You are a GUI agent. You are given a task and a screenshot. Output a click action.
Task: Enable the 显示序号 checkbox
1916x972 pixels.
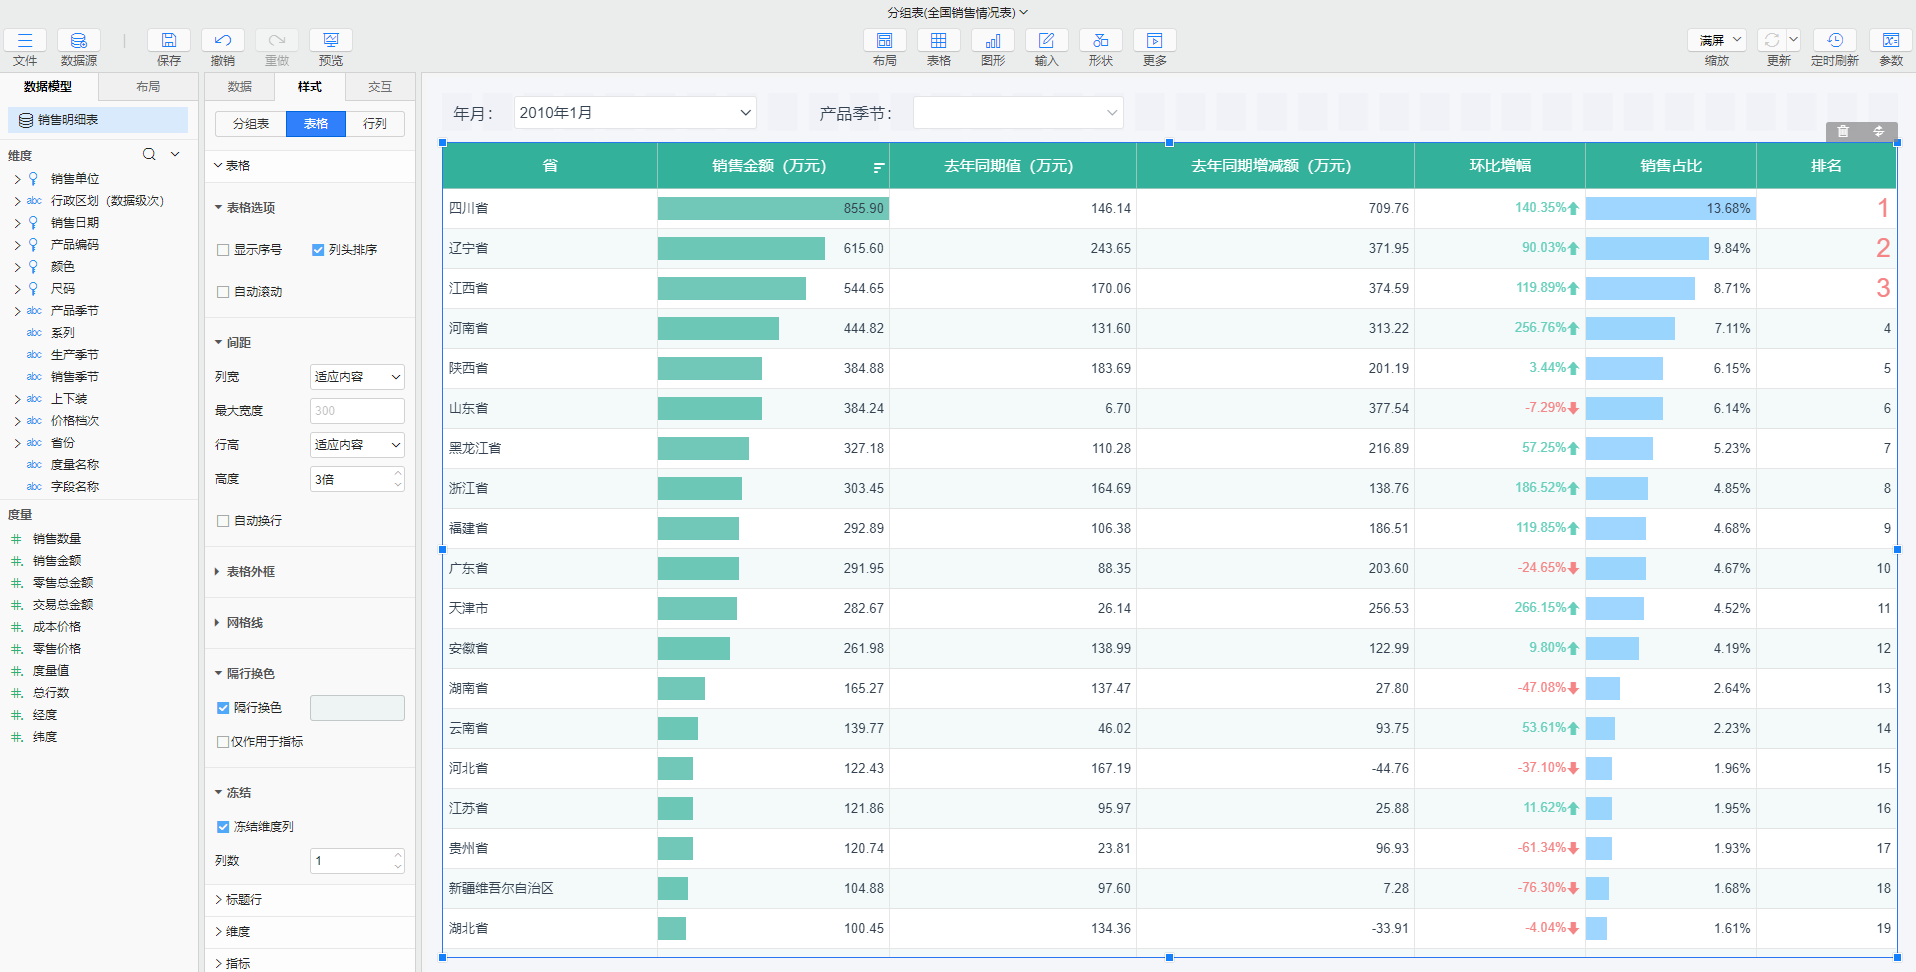(223, 250)
